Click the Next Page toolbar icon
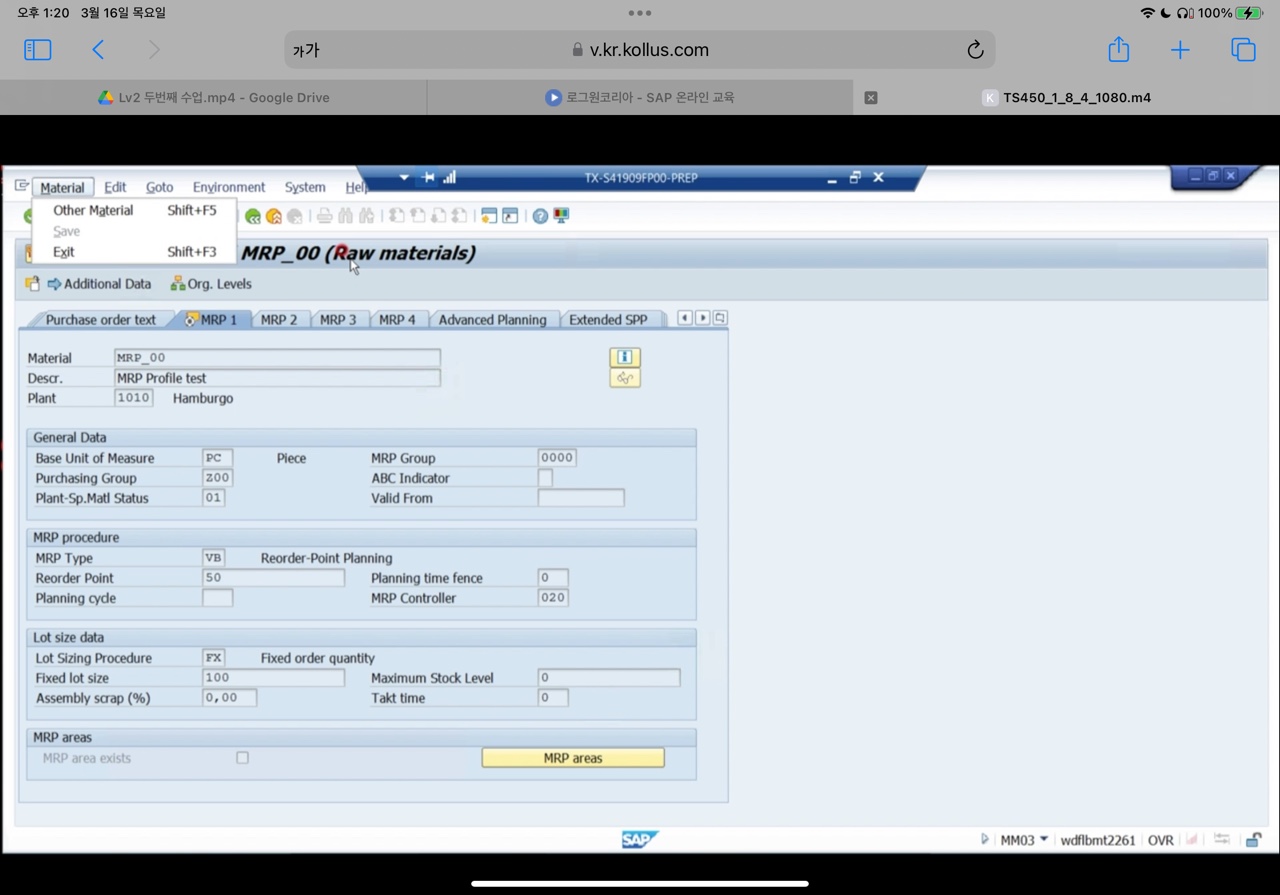 coord(439,216)
